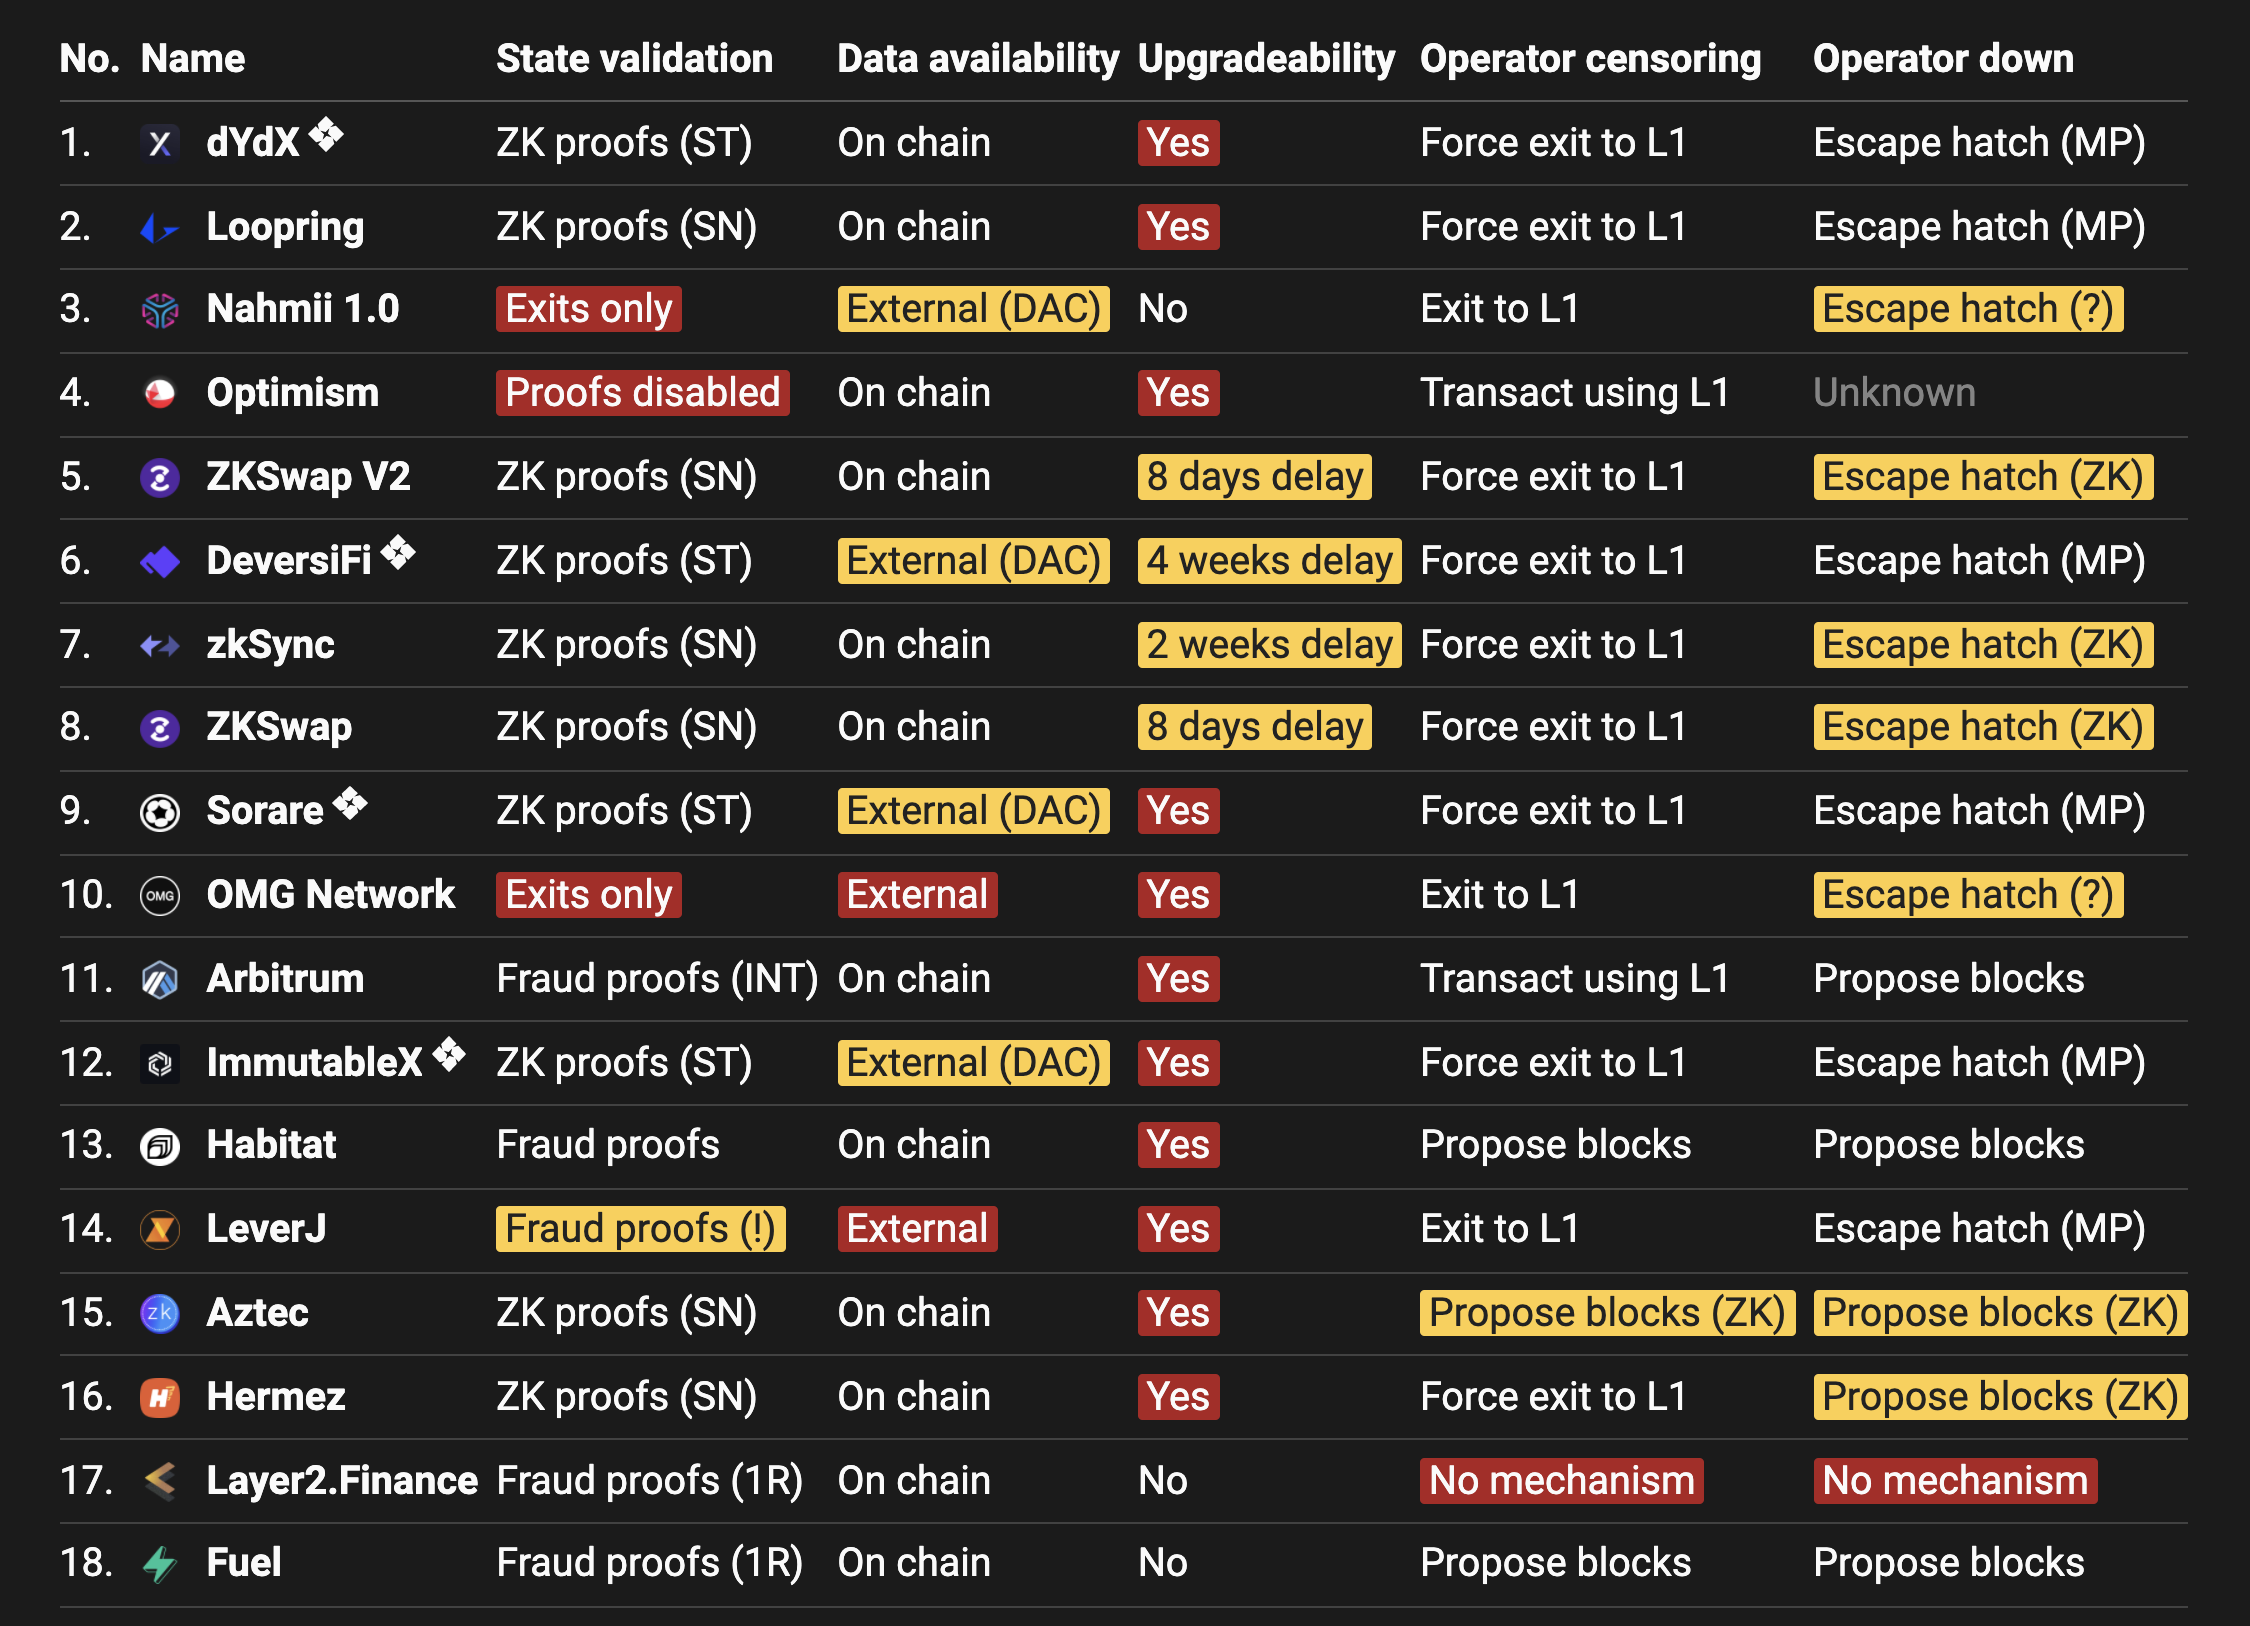
Task: Click Aztec's 'Propose blocks (ZK)' censoring badge
Action: (1607, 1313)
